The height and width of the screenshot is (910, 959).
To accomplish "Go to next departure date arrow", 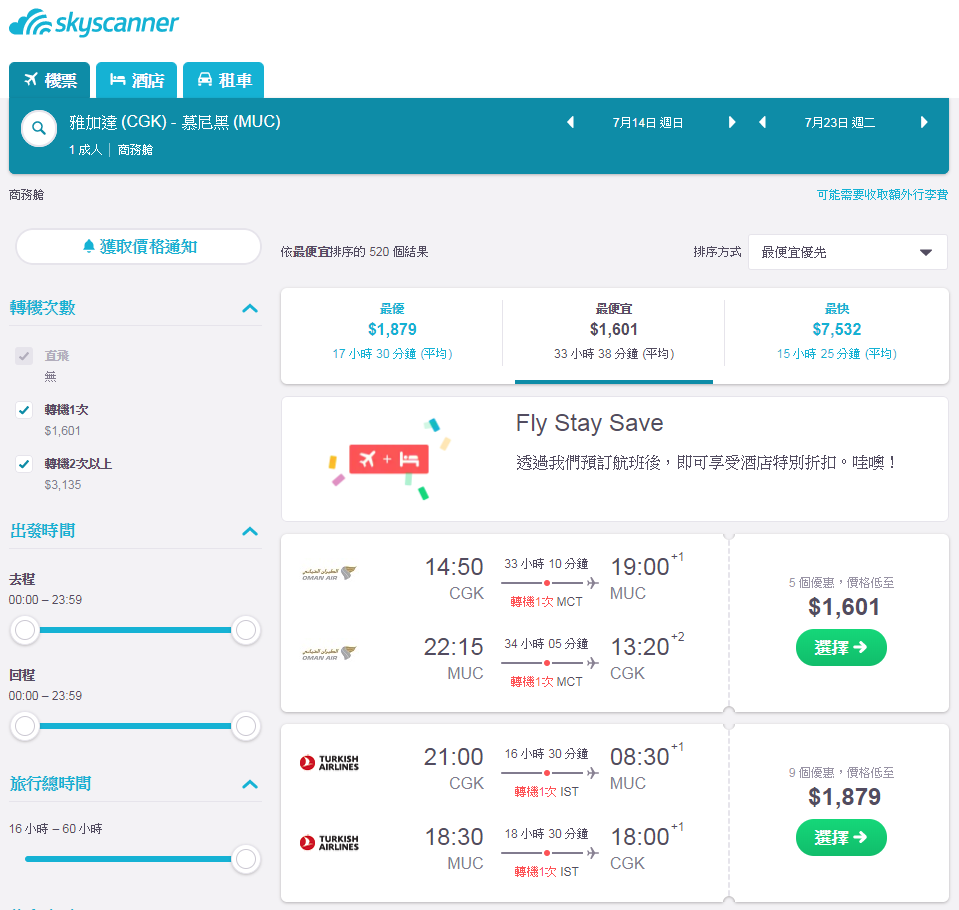I will click(731, 122).
